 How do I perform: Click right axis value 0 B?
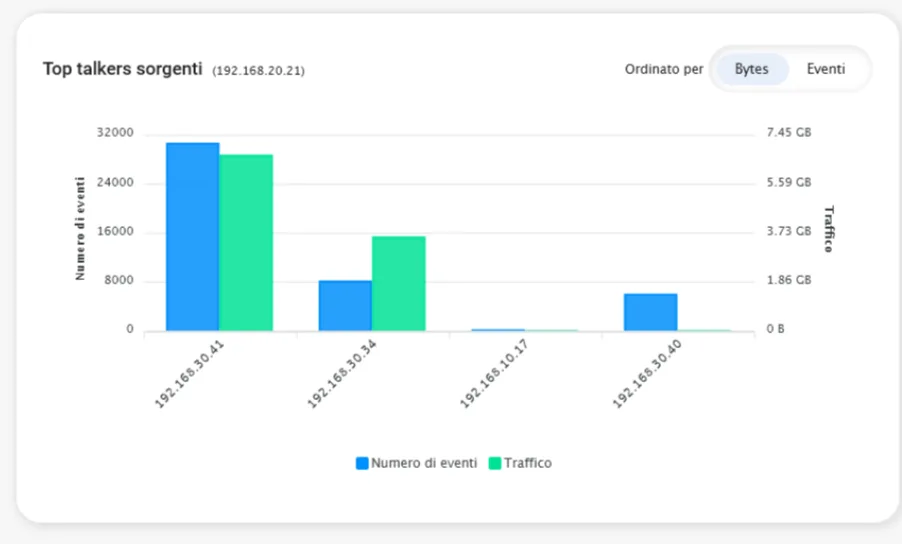775,329
